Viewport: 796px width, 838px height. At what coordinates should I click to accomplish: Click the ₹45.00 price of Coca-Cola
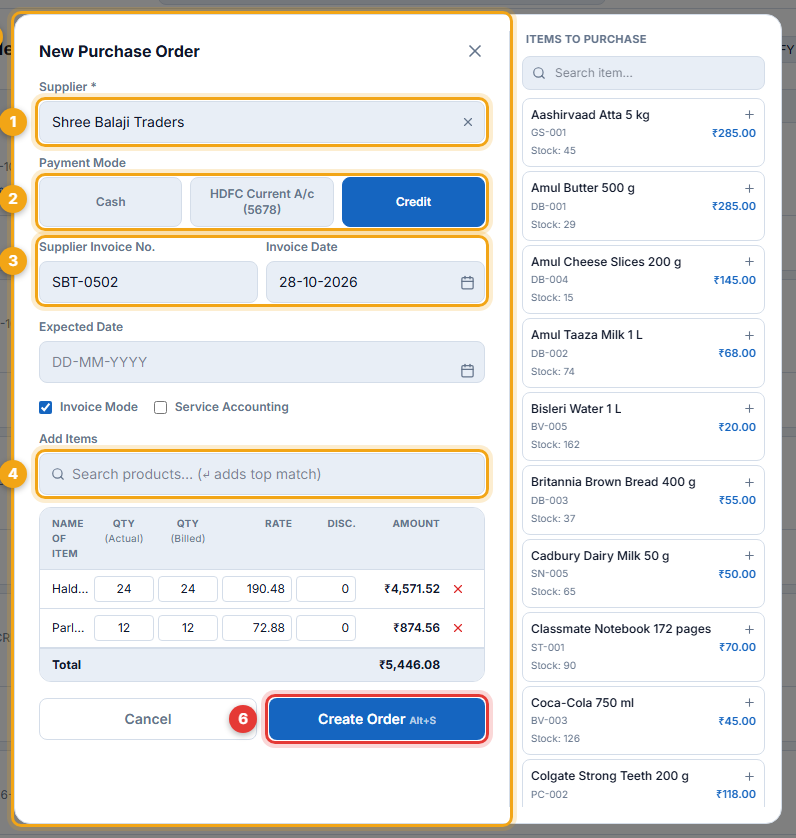point(737,721)
